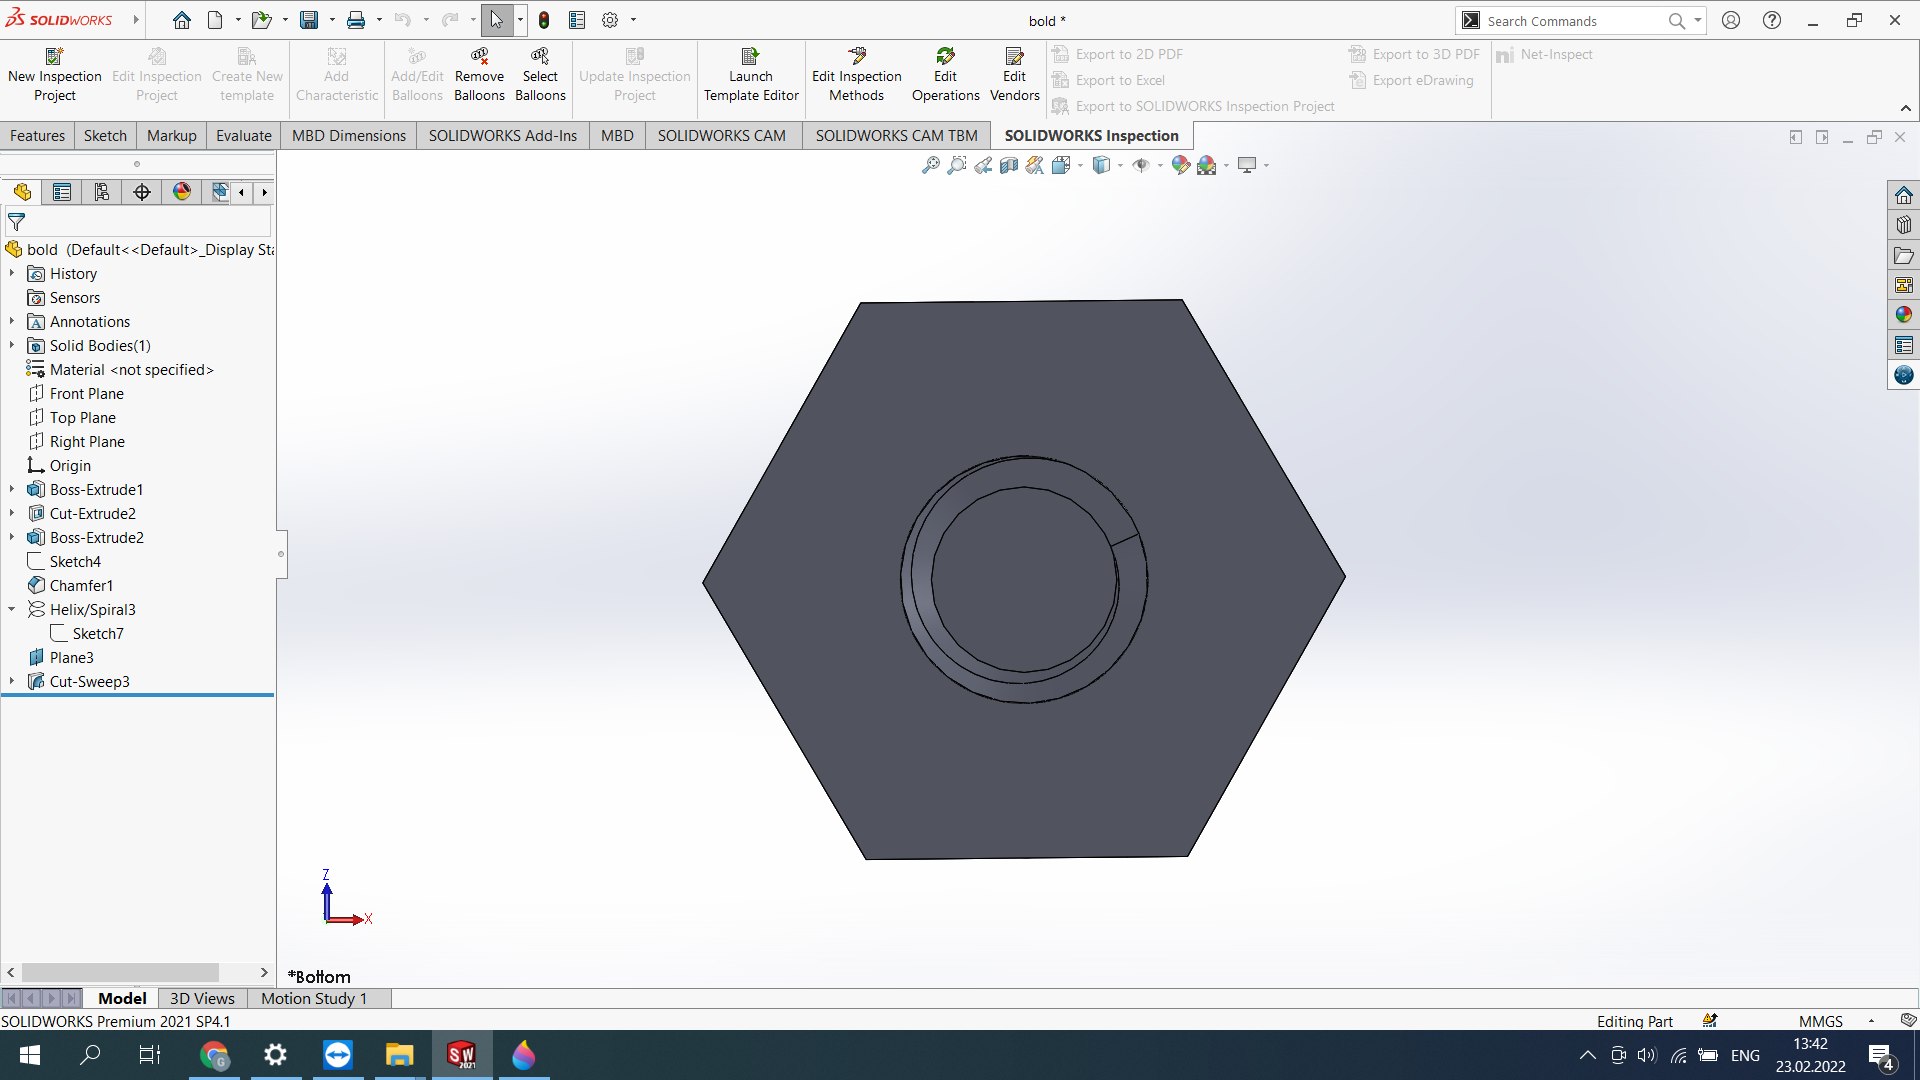This screenshot has height=1080, width=1920.
Task: Select the Top Plane in the tree
Action: point(82,417)
